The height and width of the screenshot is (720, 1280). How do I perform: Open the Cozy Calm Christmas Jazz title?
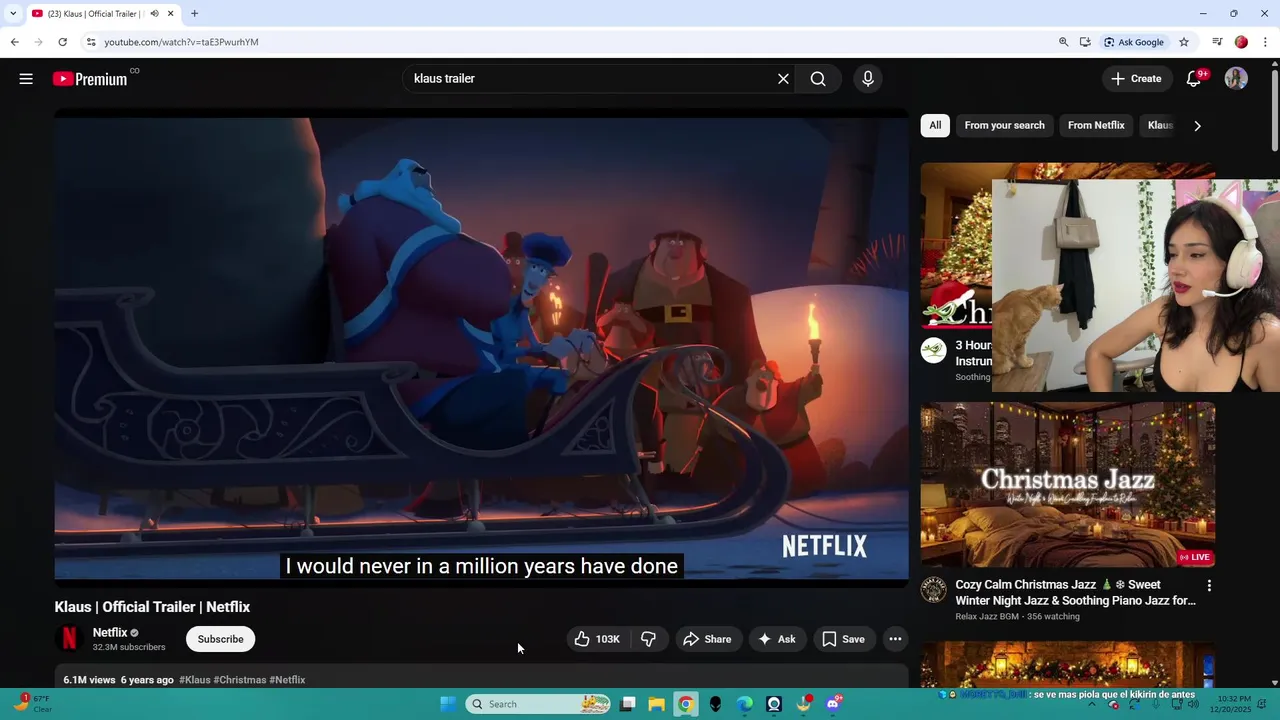[x=1075, y=593]
